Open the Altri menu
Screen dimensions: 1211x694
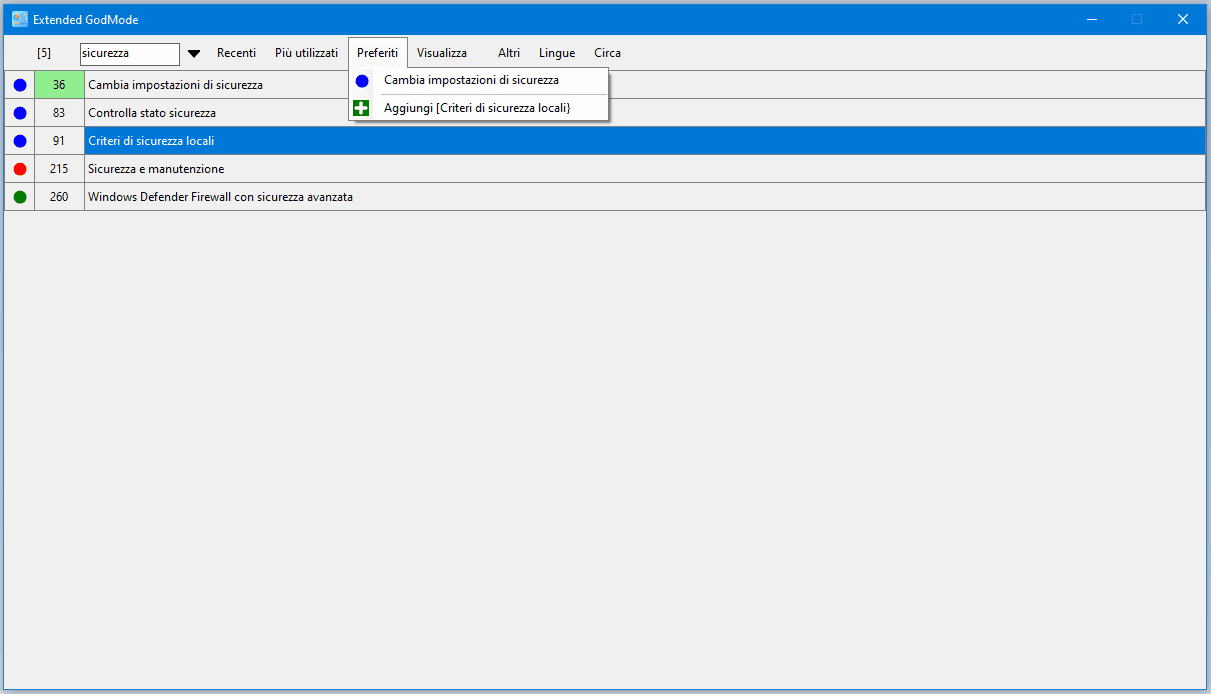[509, 53]
